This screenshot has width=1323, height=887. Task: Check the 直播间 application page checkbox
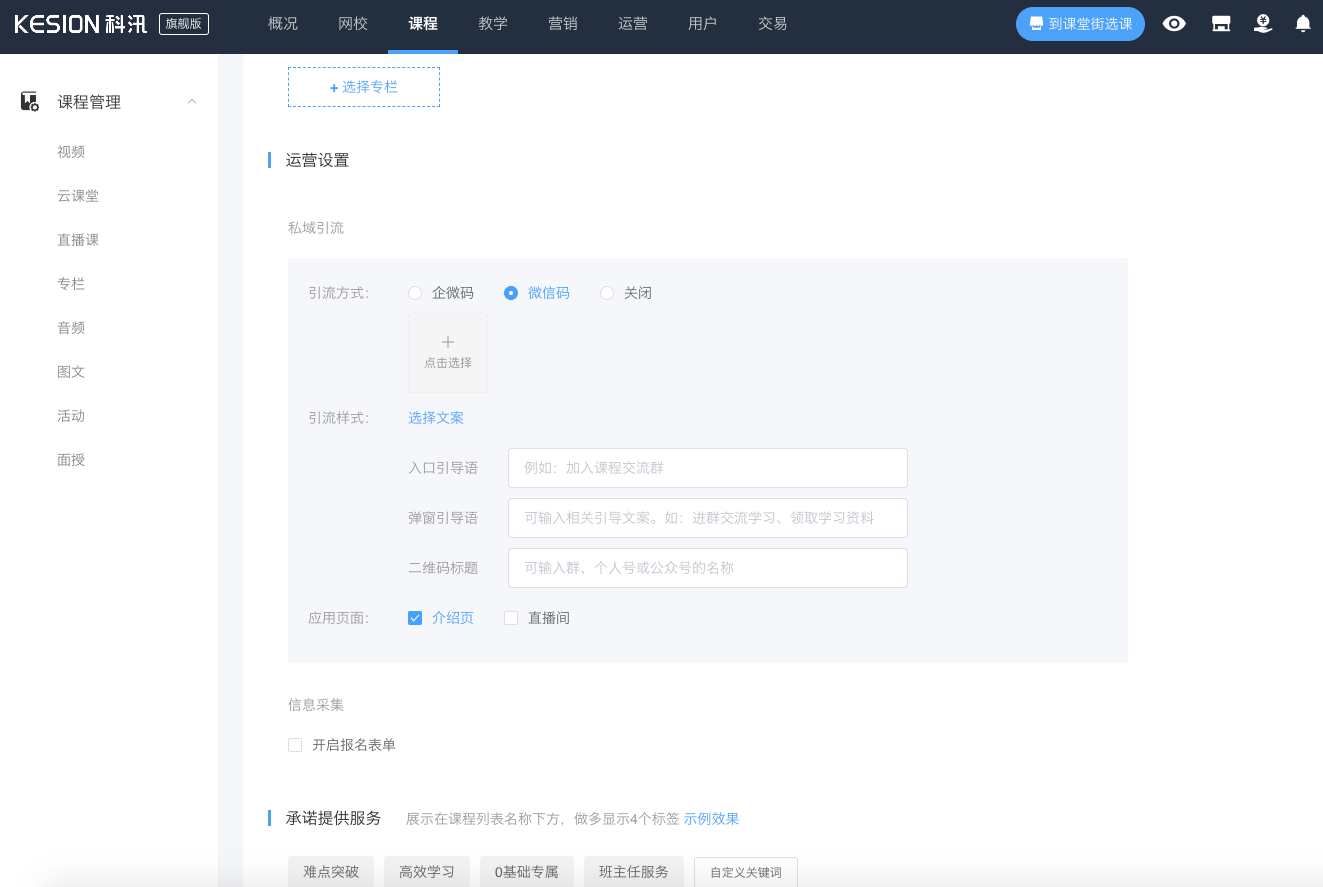coord(511,617)
